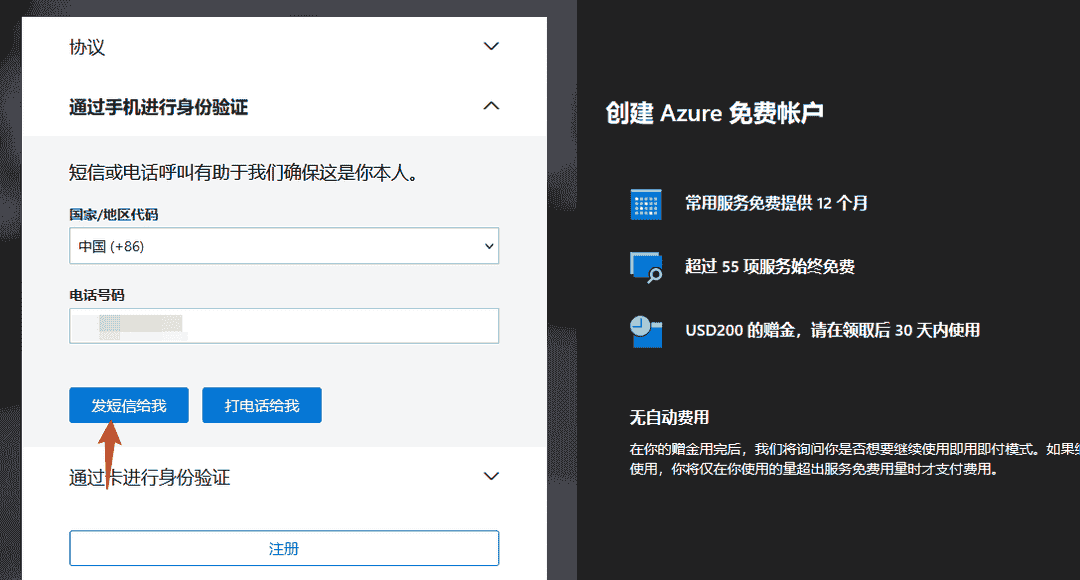Open the 国家/地区代码 dropdown showing 中国 (+86)
Image resolution: width=1080 pixels, height=580 pixels.
(284, 246)
